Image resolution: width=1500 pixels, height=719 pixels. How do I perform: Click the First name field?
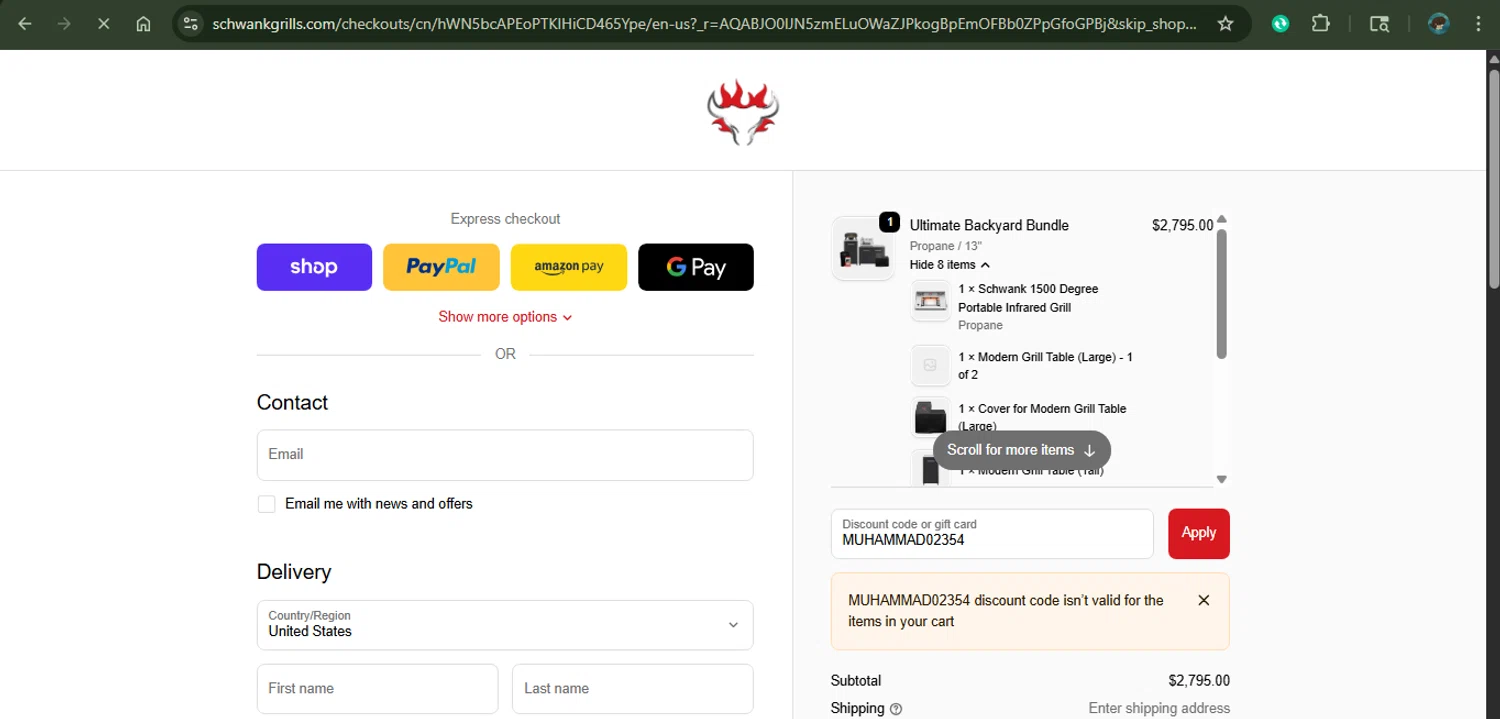pyautogui.click(x=377, y=689)
